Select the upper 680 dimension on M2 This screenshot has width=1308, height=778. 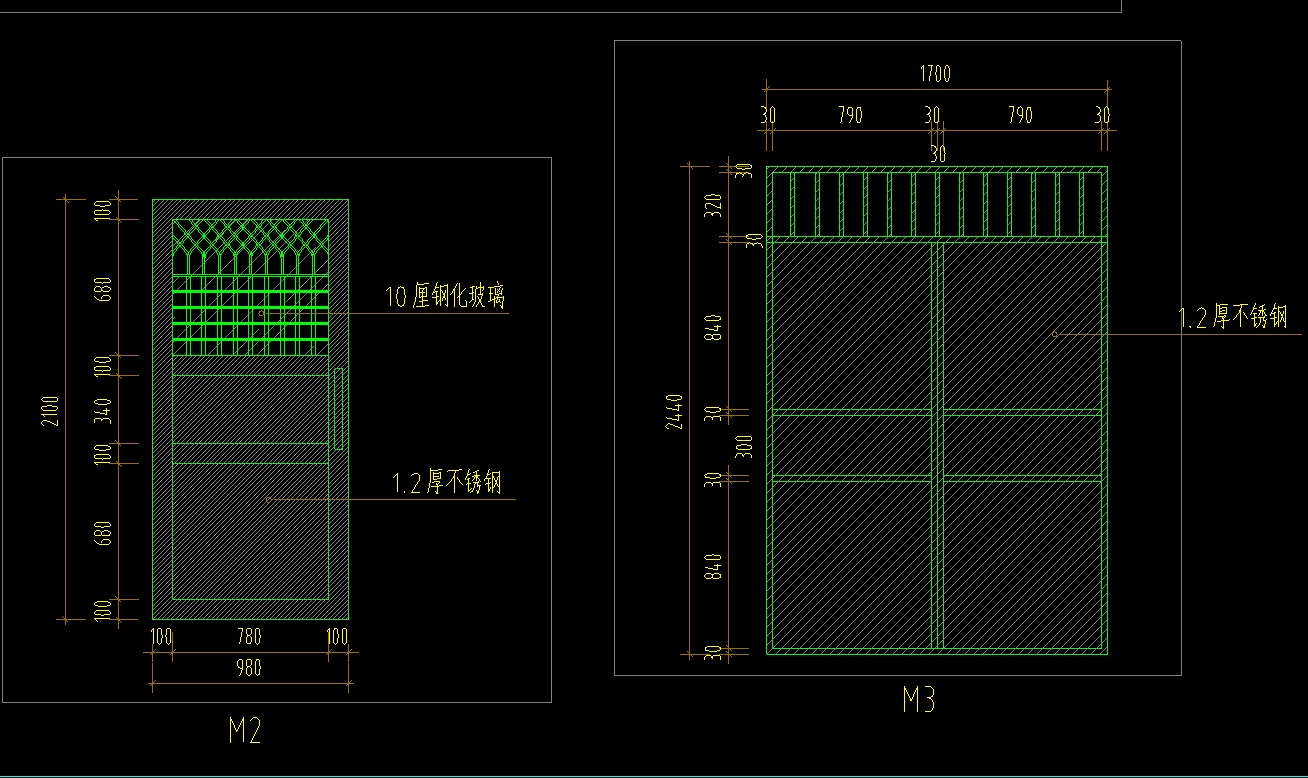(104, 288)
